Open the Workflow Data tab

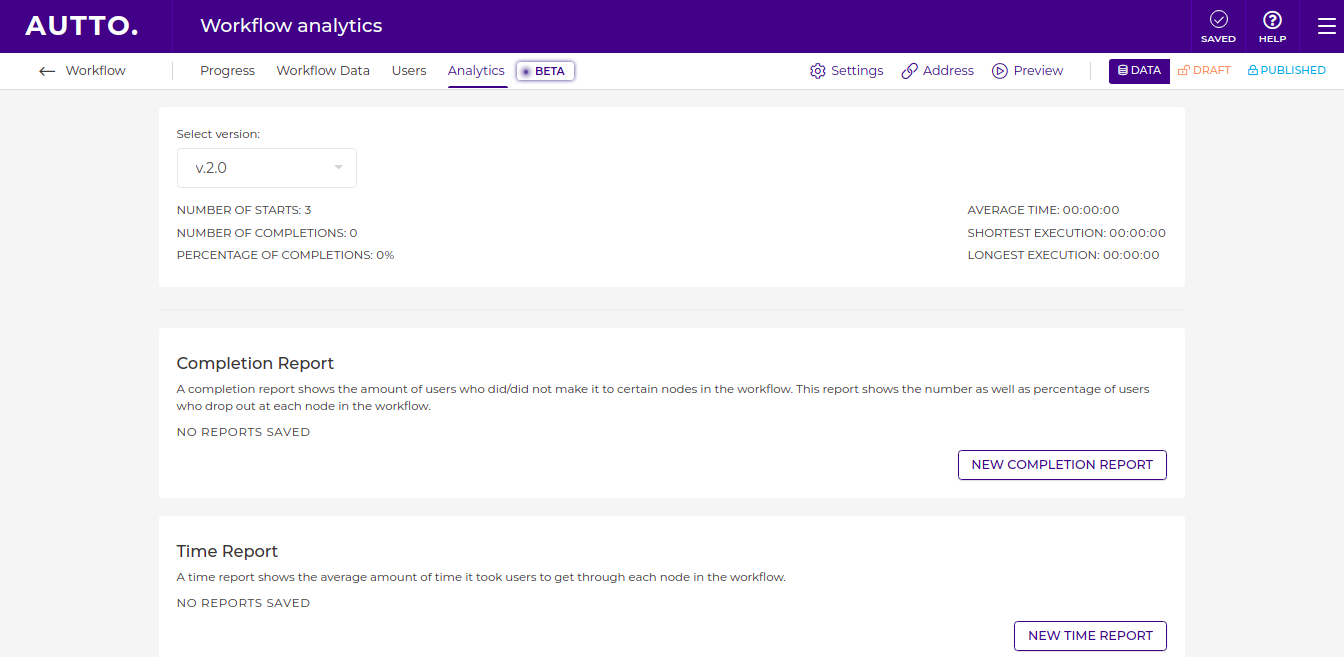(323, 71)
